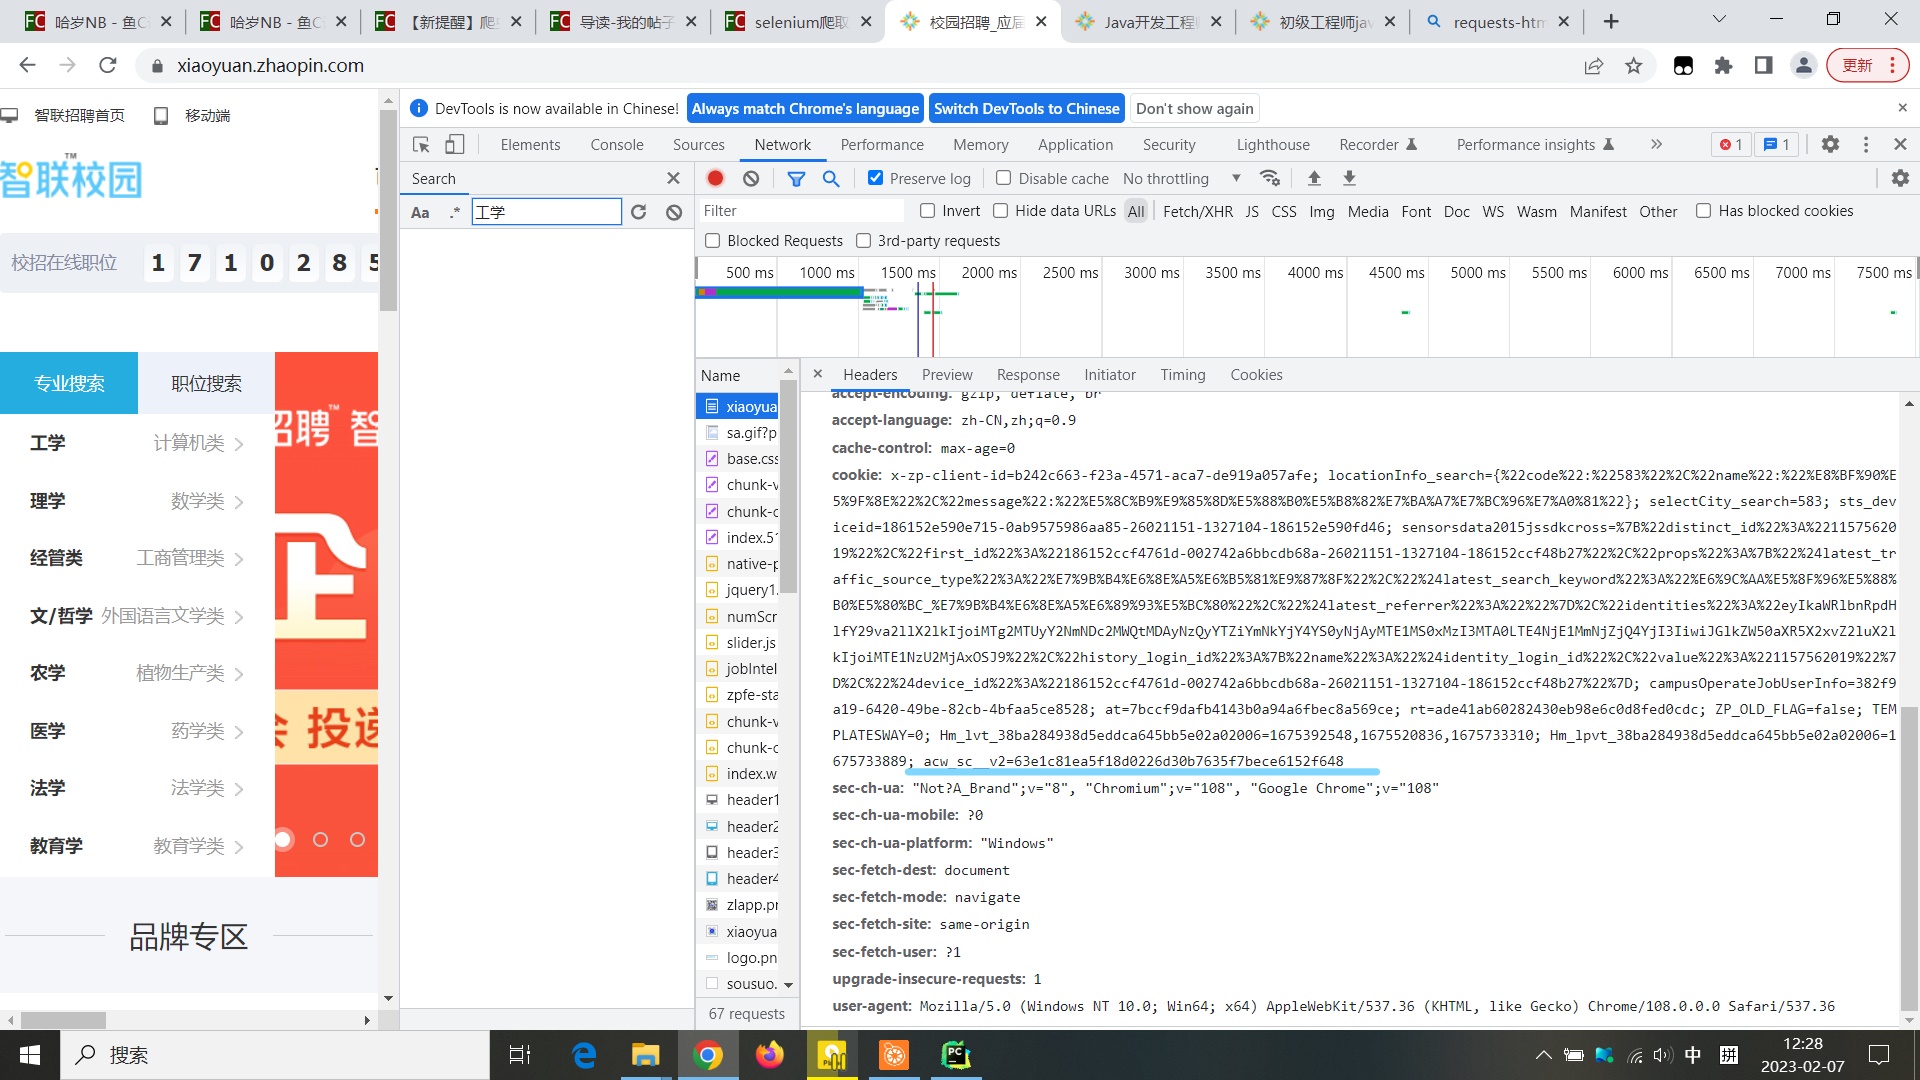Click the record/stop button in Network panel
The image size is (1920, 1080).
click(716, 178)
